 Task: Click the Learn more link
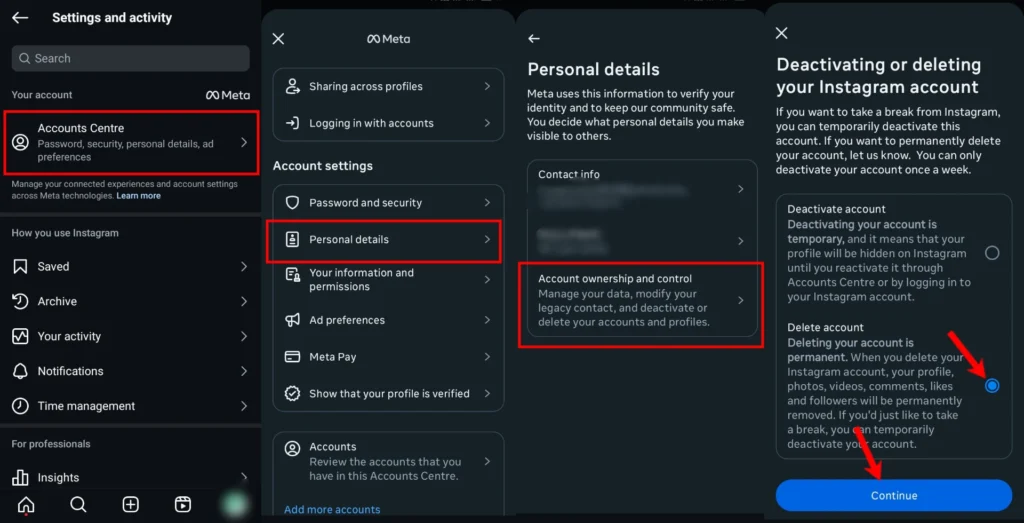click(138, 196)
